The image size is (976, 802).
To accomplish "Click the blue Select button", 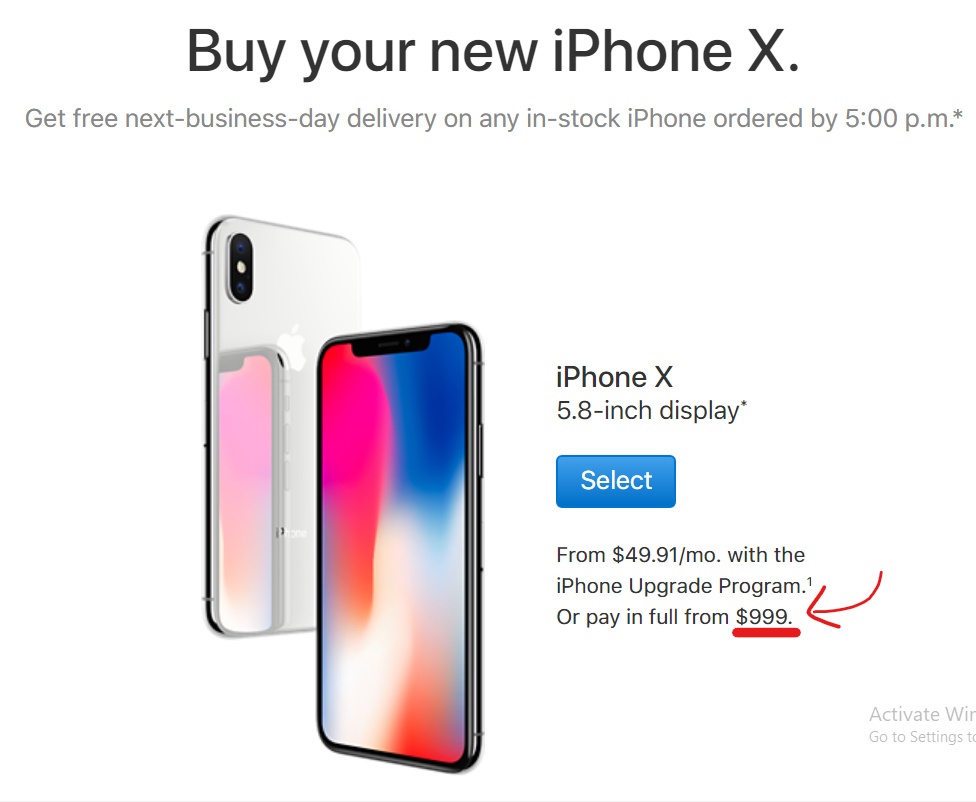I will tap(616, 481).
